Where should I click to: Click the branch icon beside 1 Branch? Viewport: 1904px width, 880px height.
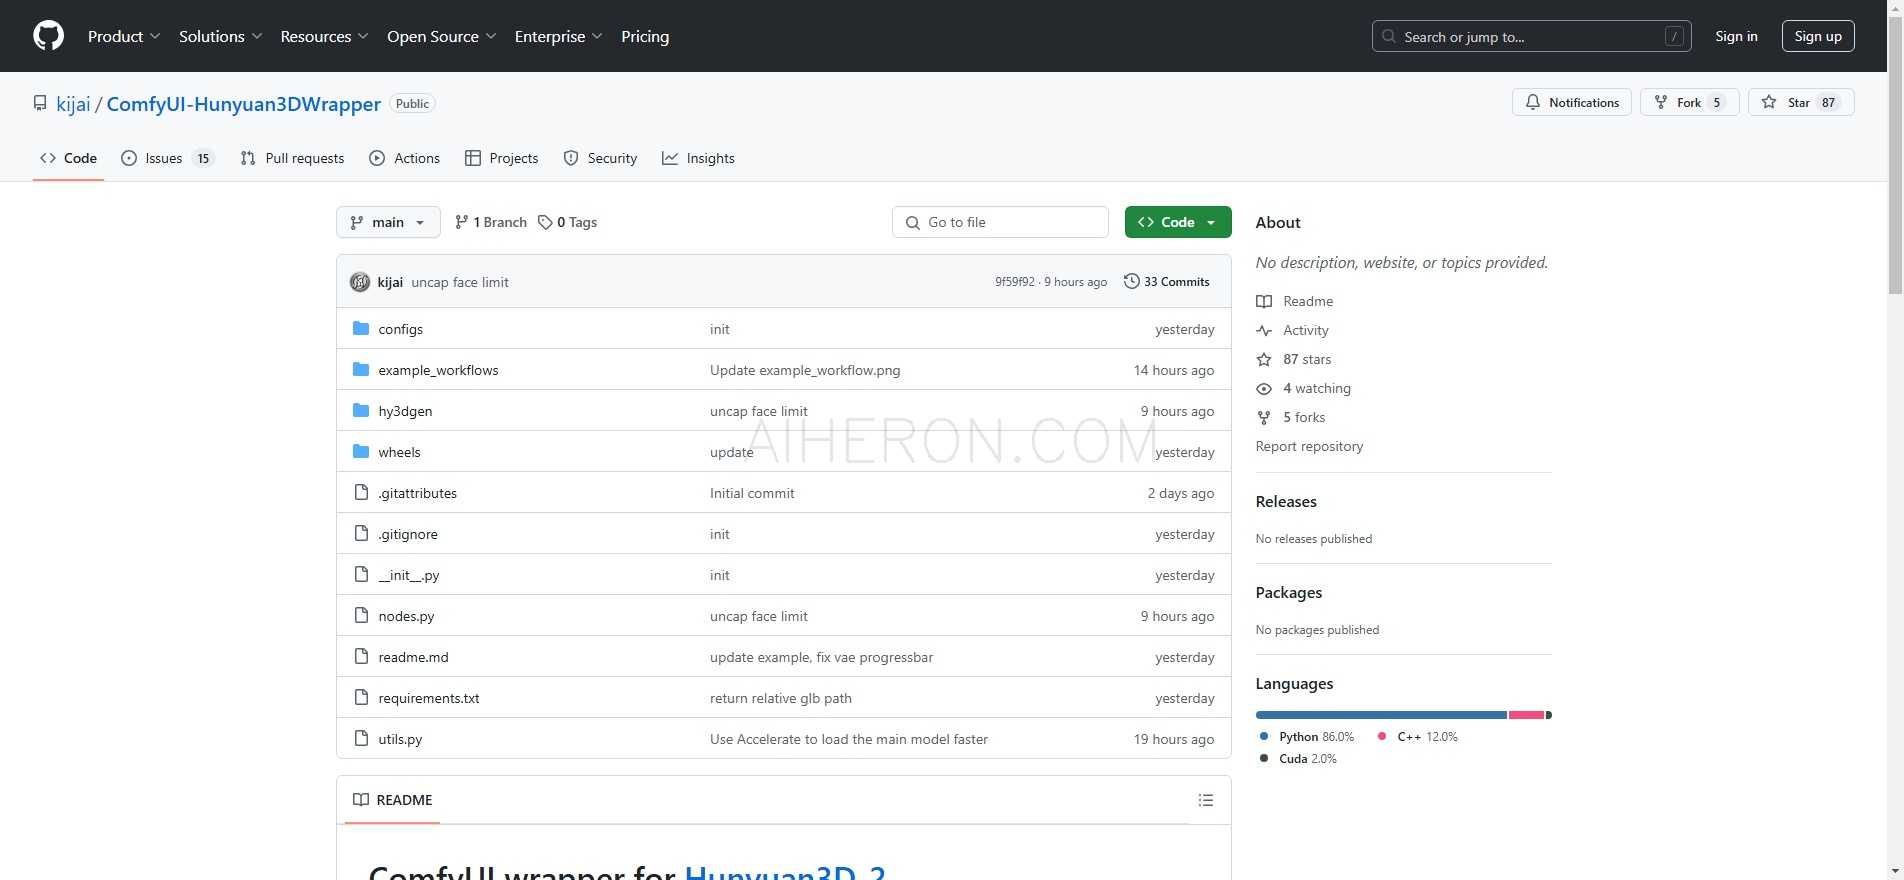(x=461, y=222)
